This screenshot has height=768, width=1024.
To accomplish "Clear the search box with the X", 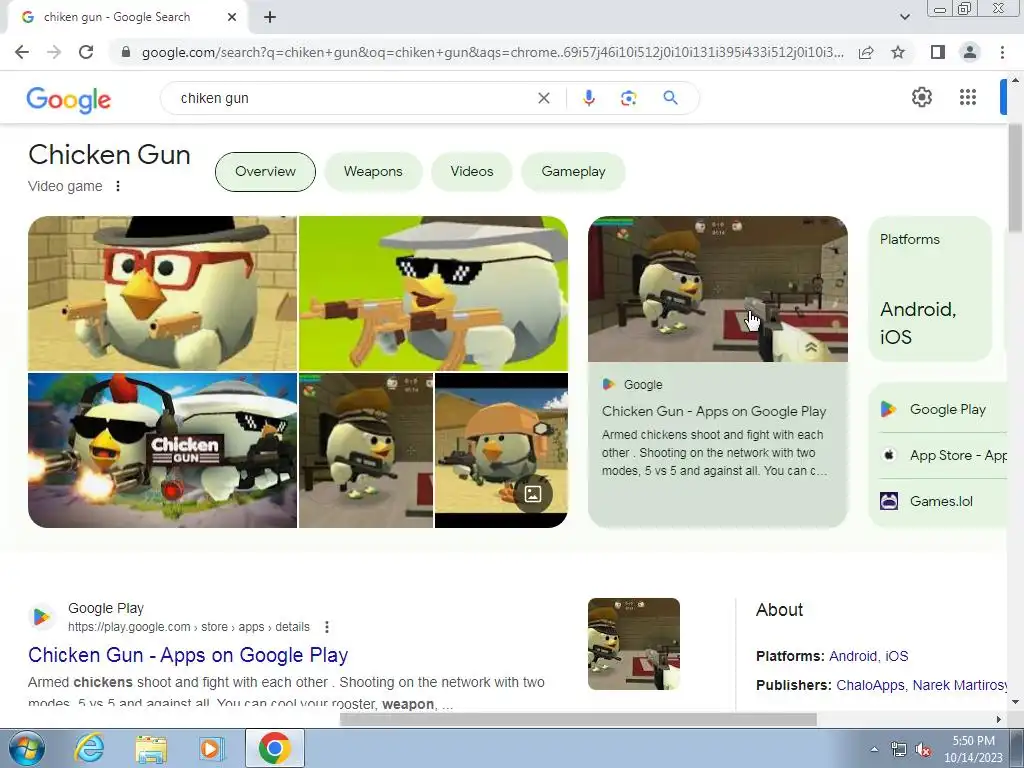I will click(543, 98).
